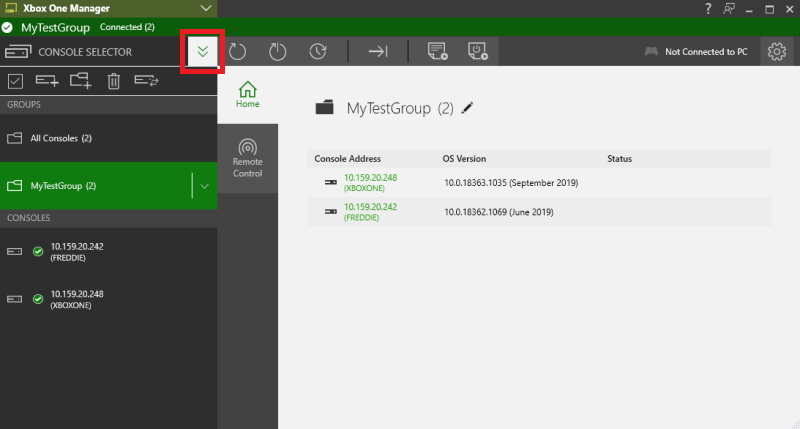
Task: Sort by OS Version column header
Action: tap(464, 159)
